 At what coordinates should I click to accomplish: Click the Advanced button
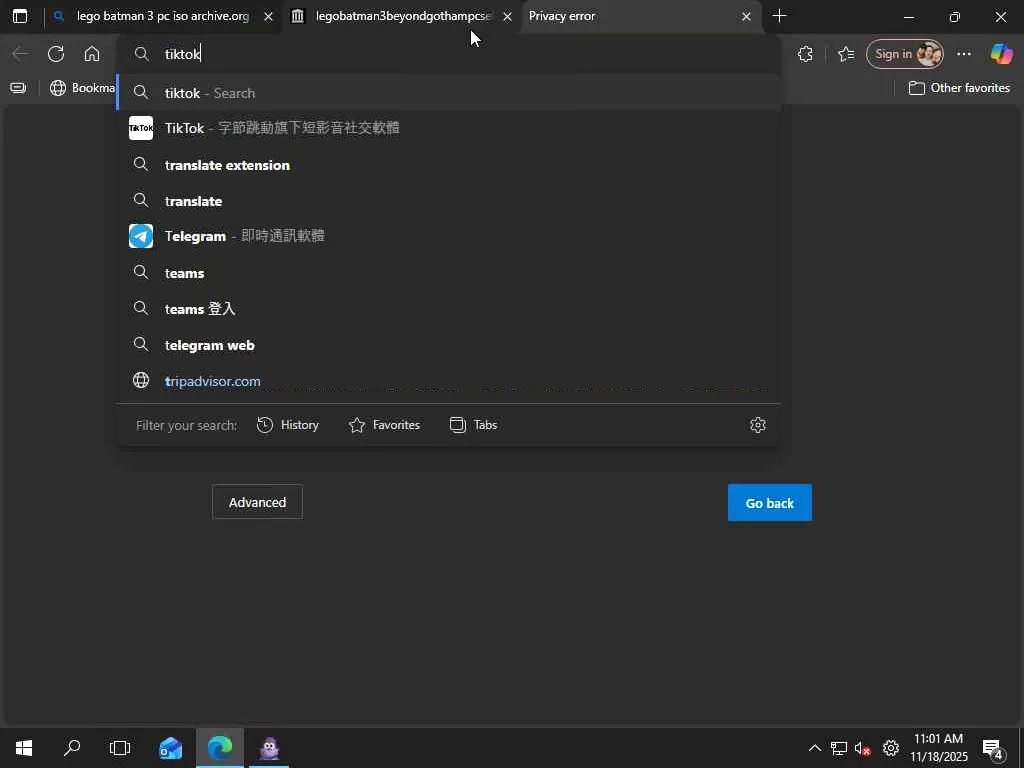pos(257,502)
